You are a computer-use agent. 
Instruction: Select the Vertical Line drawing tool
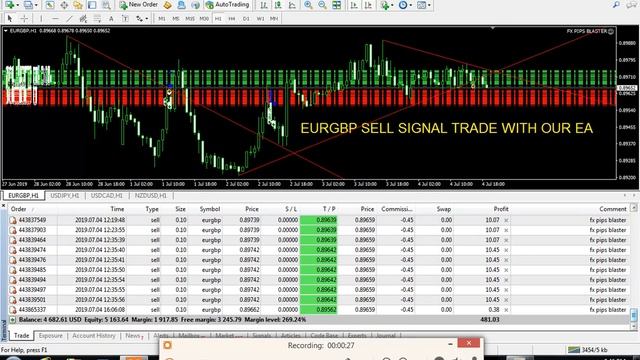click(41, 18)
